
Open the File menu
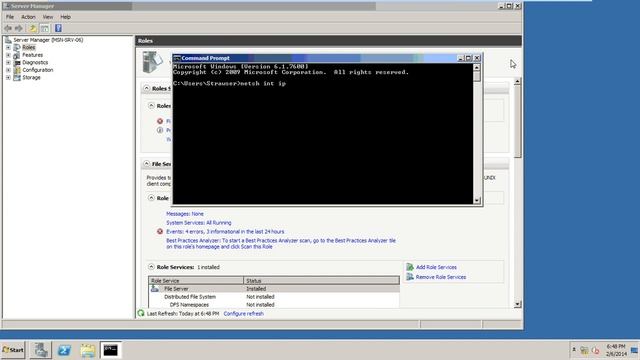click(x=10, y=17)
